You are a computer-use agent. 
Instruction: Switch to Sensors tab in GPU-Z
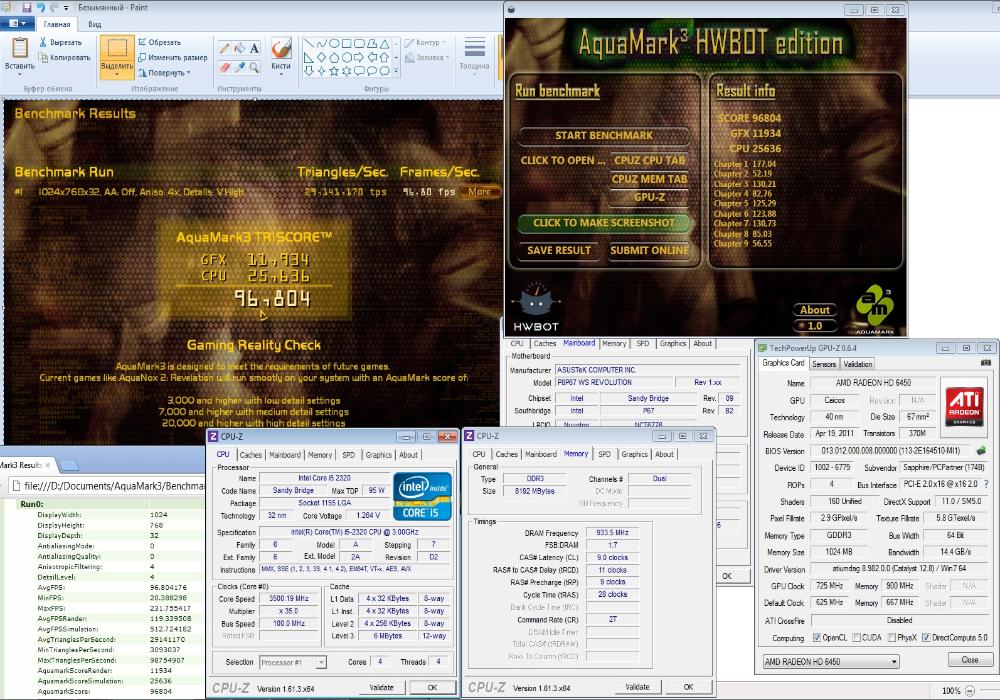[823, 364]
